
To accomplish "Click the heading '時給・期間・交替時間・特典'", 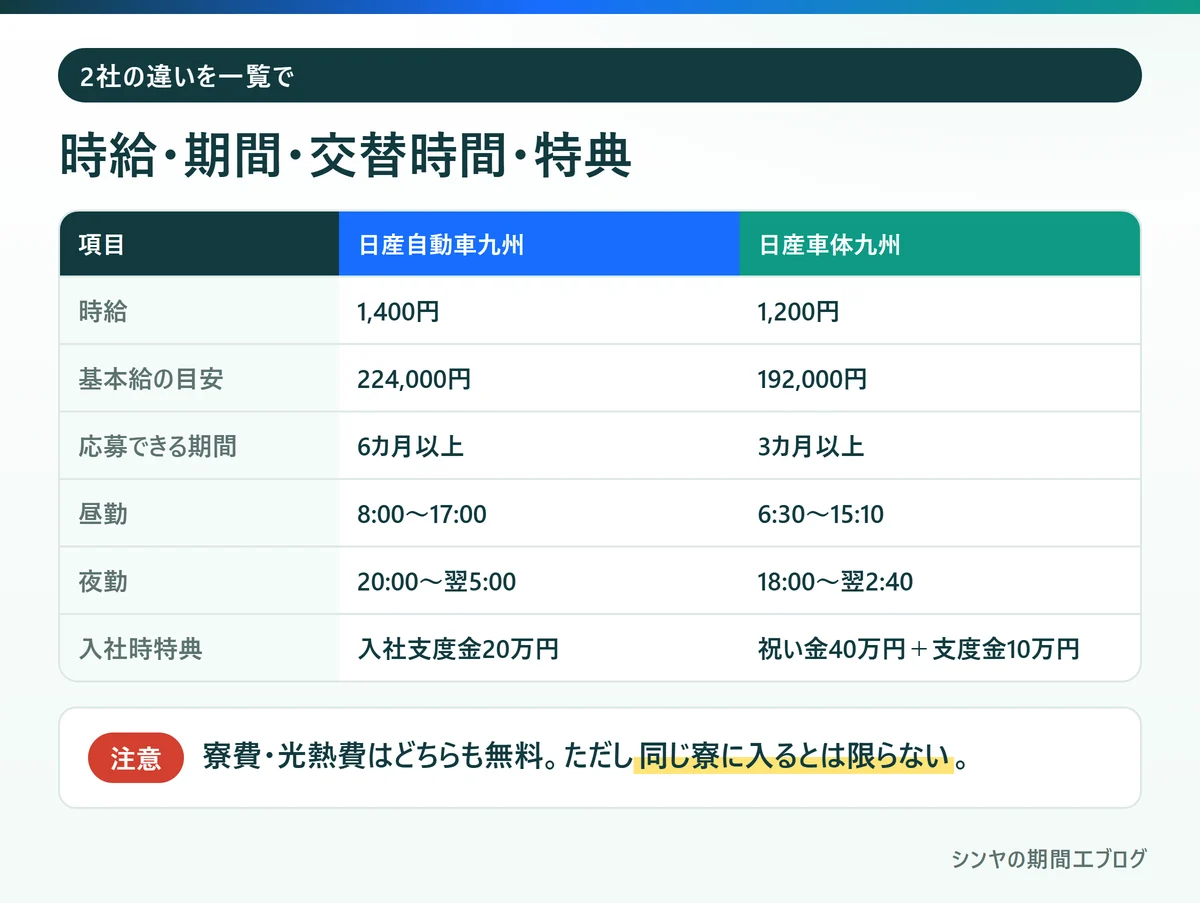I will [x=345, y=155].
